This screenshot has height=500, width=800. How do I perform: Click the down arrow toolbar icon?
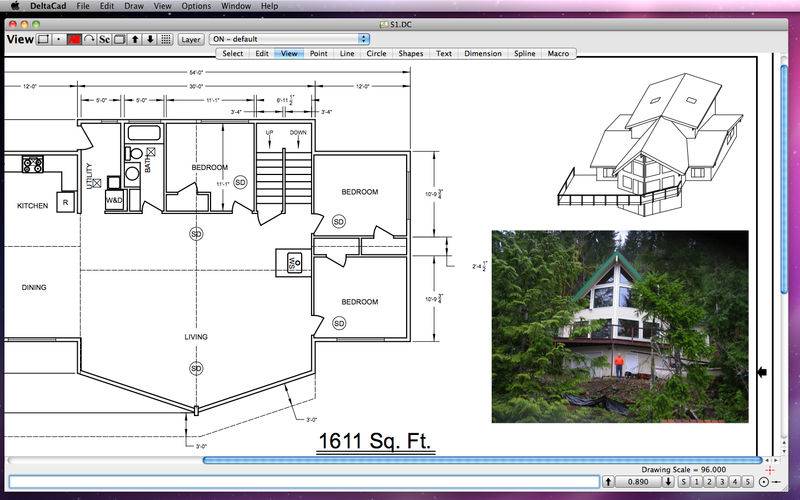150,39
